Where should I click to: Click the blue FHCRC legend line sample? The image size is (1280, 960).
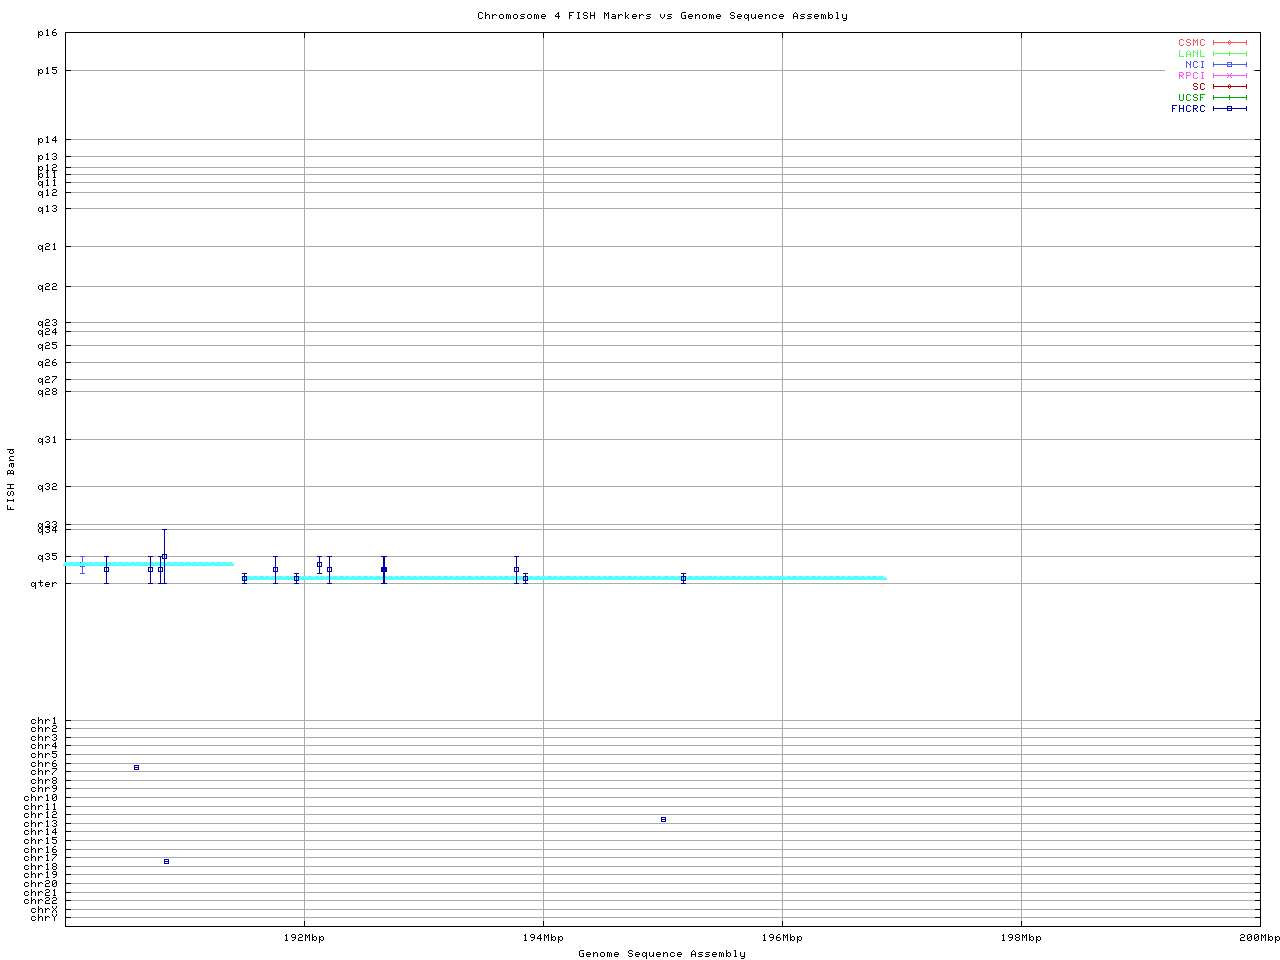tap(1230, 109)
